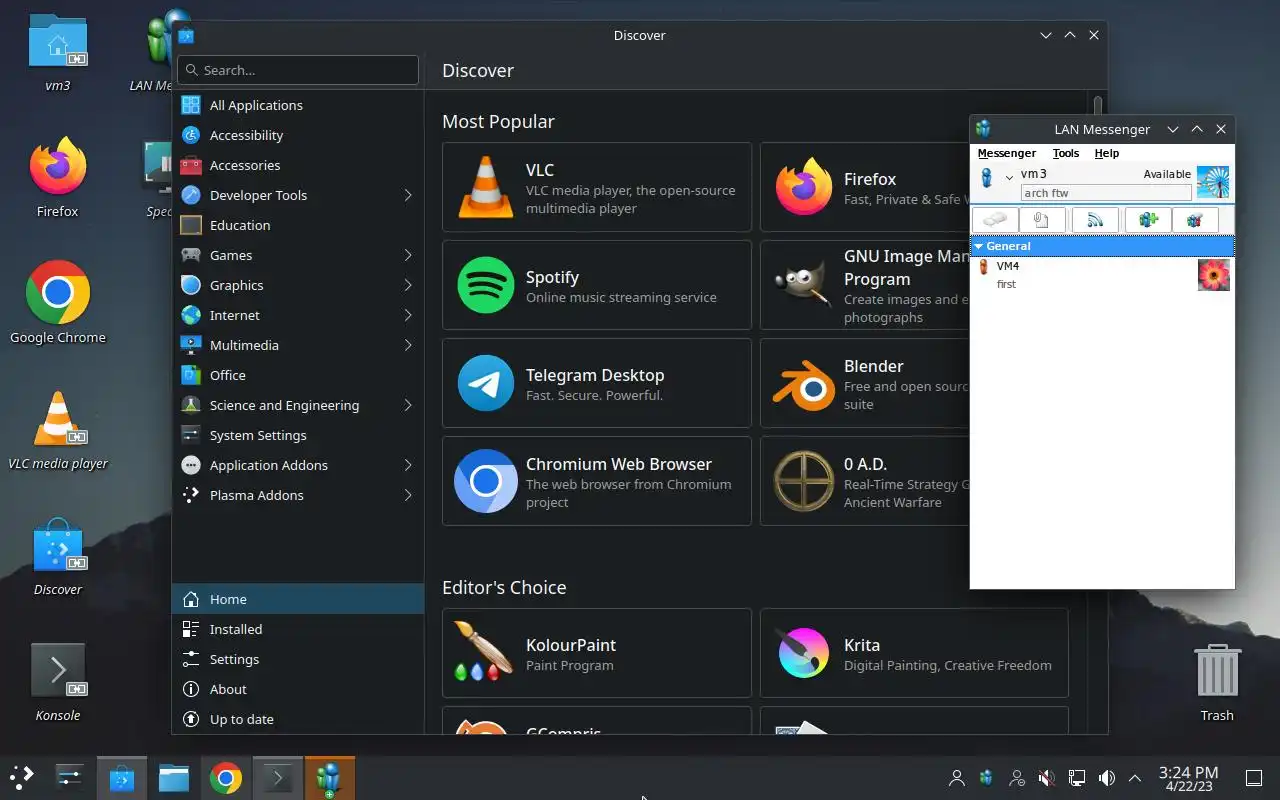Select All Applications category
This screenshot has height=800, width=1280.
tap(297, 105)
